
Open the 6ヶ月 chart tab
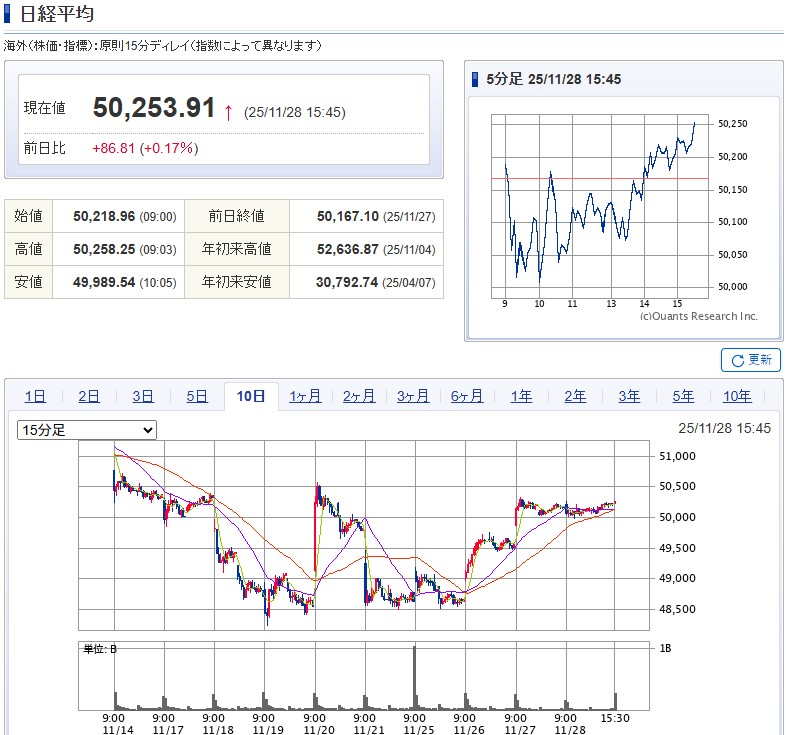tap(467, 396)
